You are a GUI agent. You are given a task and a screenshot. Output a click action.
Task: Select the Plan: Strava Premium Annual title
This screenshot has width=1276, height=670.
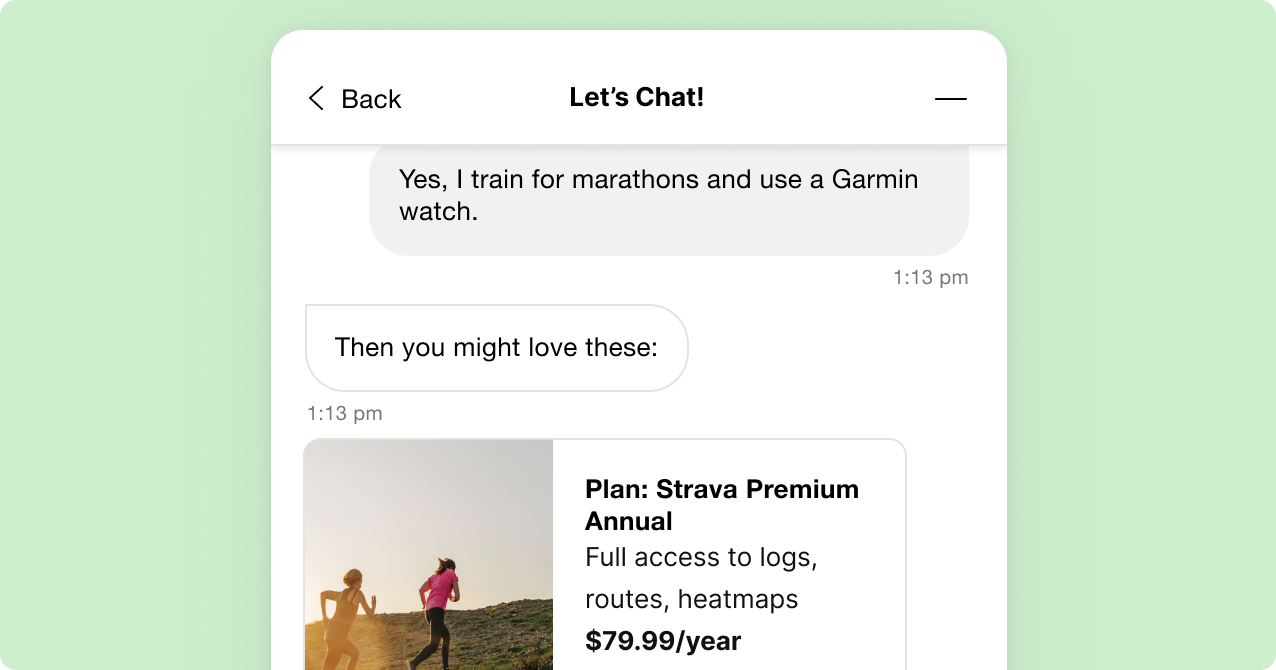(x=722, y=505)
